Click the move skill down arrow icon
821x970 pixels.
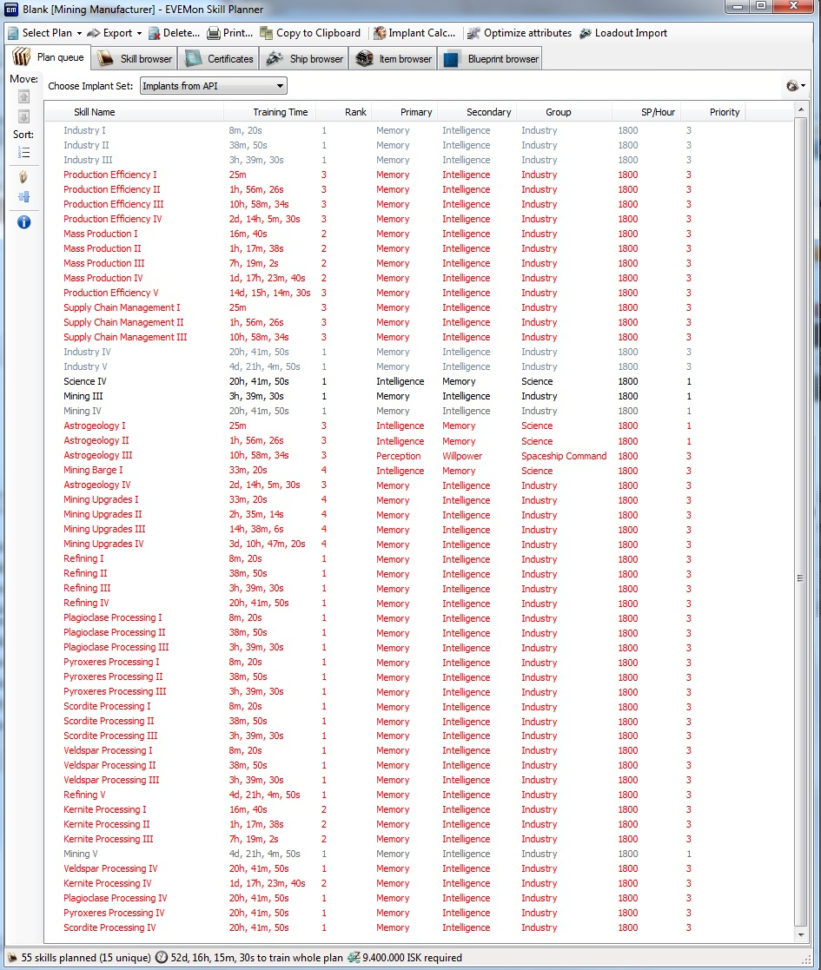click(x=24, y=115)
